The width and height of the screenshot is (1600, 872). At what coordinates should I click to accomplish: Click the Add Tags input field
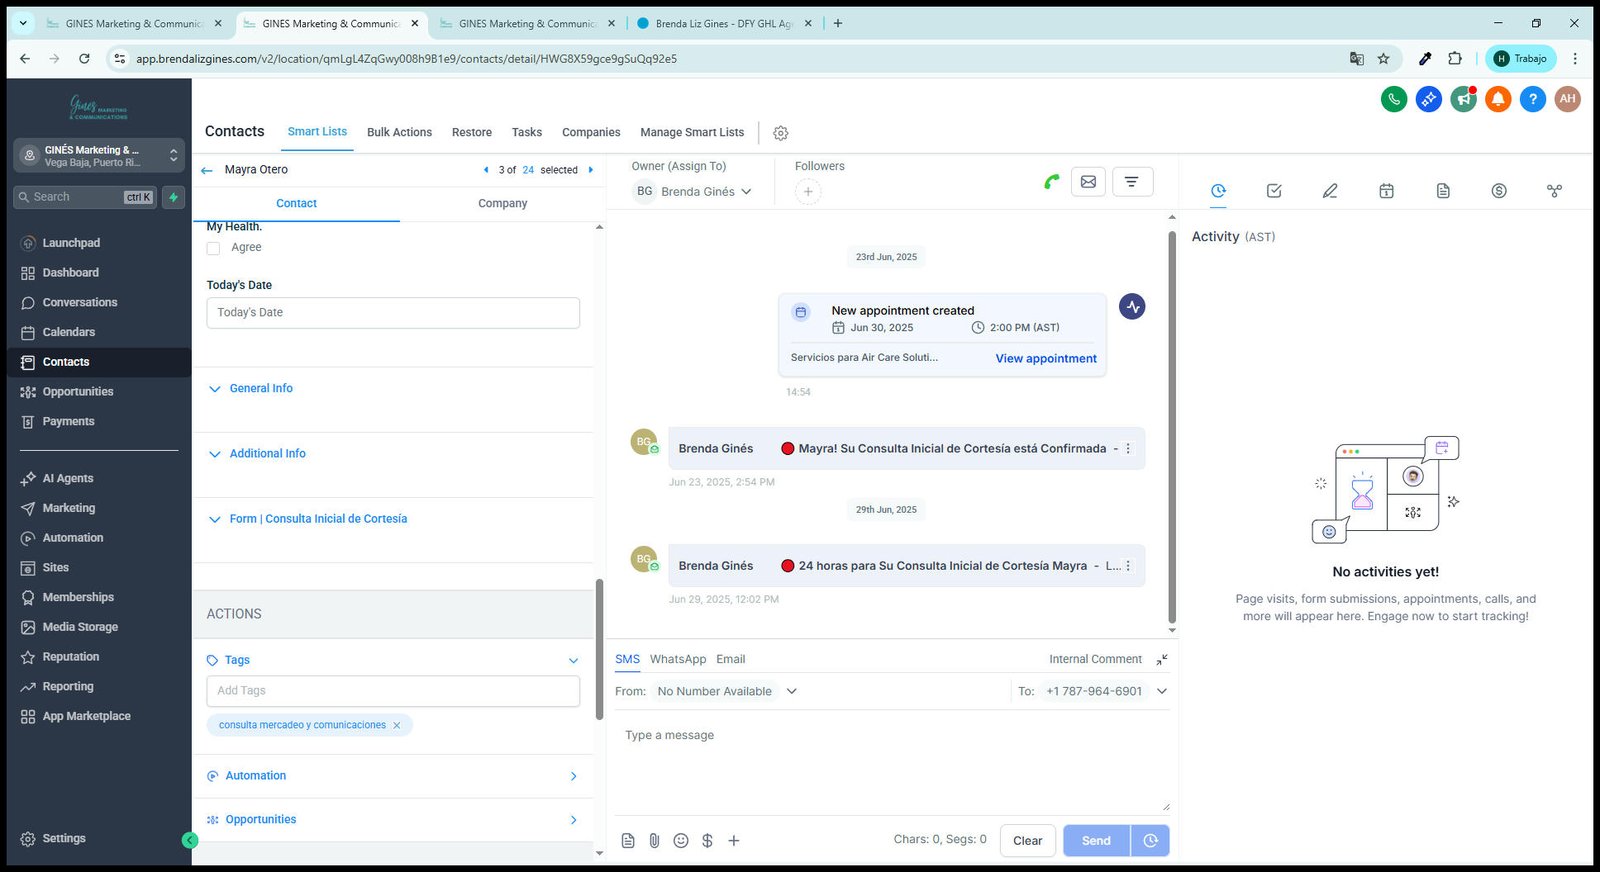(393, 691)
